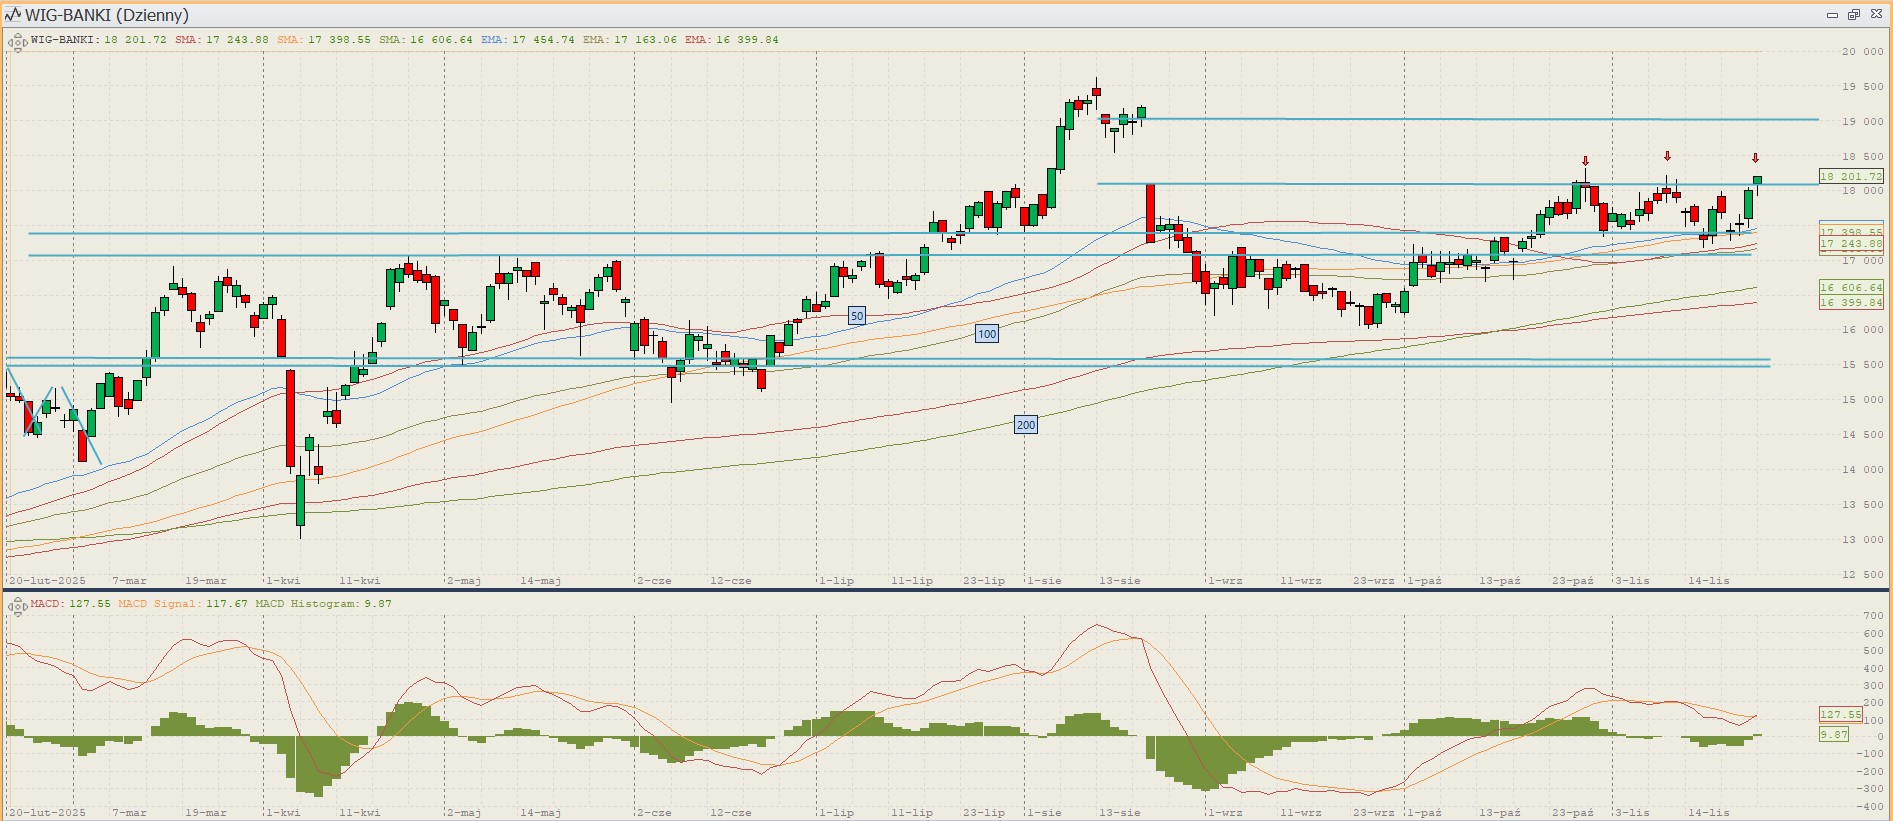Click the 18 201.72 price tag on axis
The width and height of the screenshot is (1893, 821).
point(1850,177)
